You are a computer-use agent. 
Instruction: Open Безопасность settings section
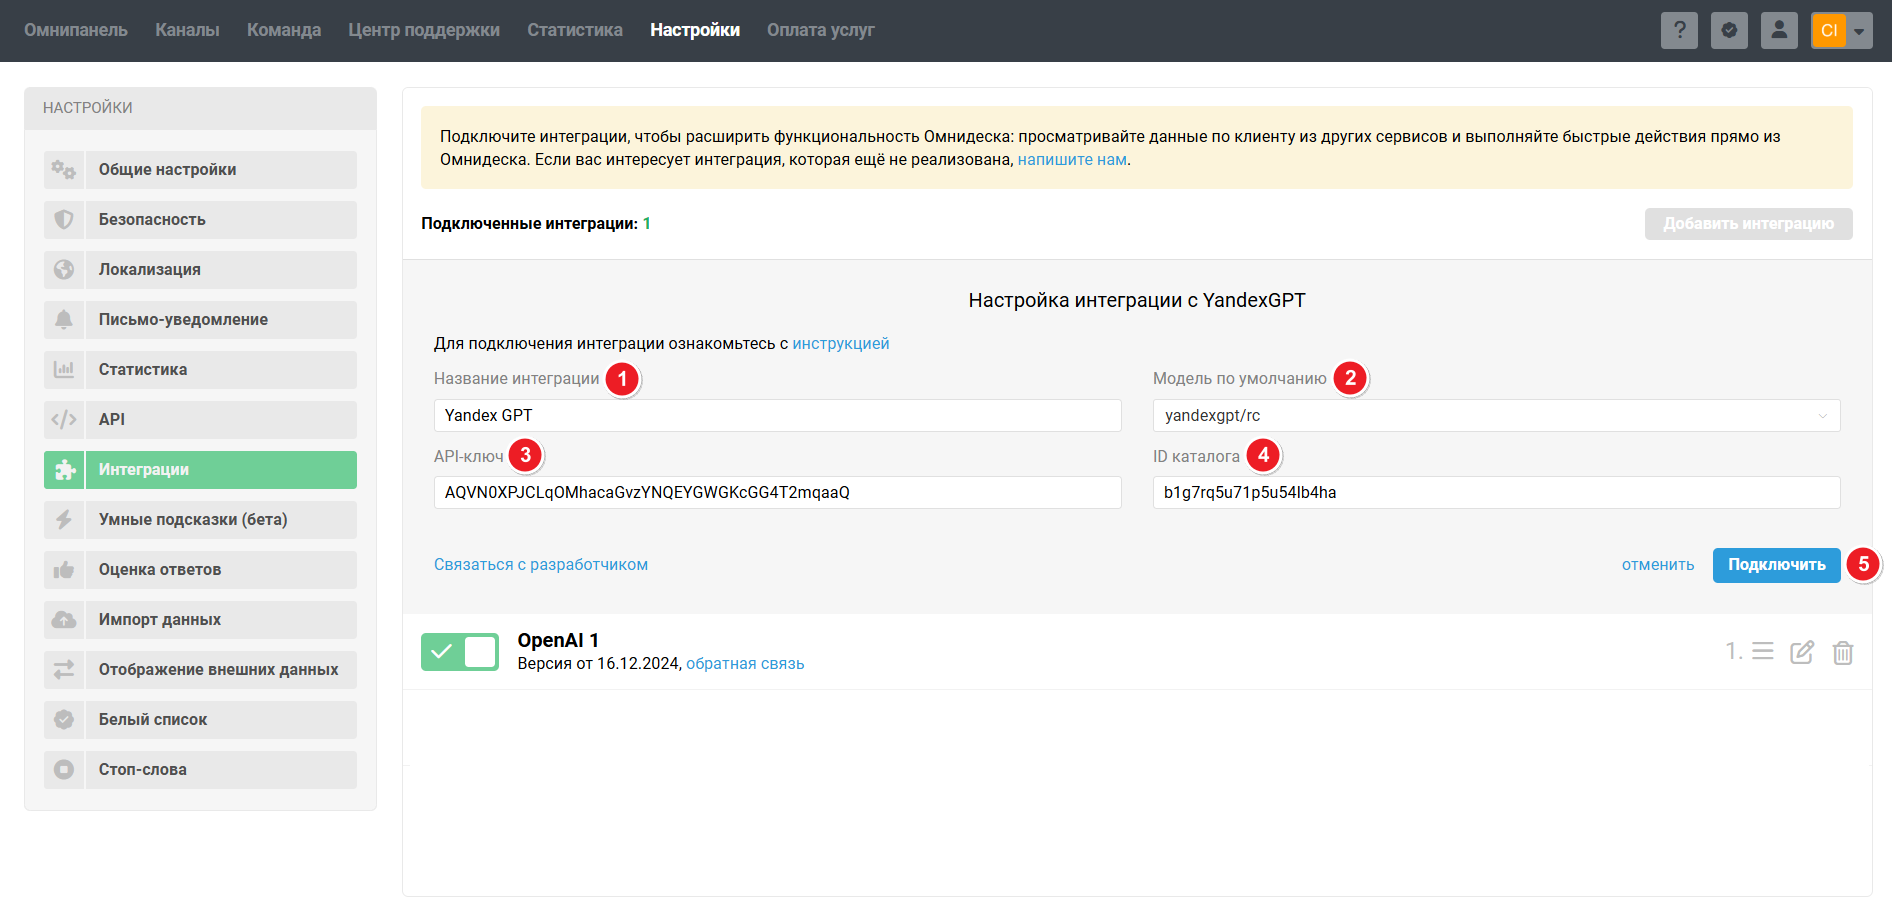point(200,220)
